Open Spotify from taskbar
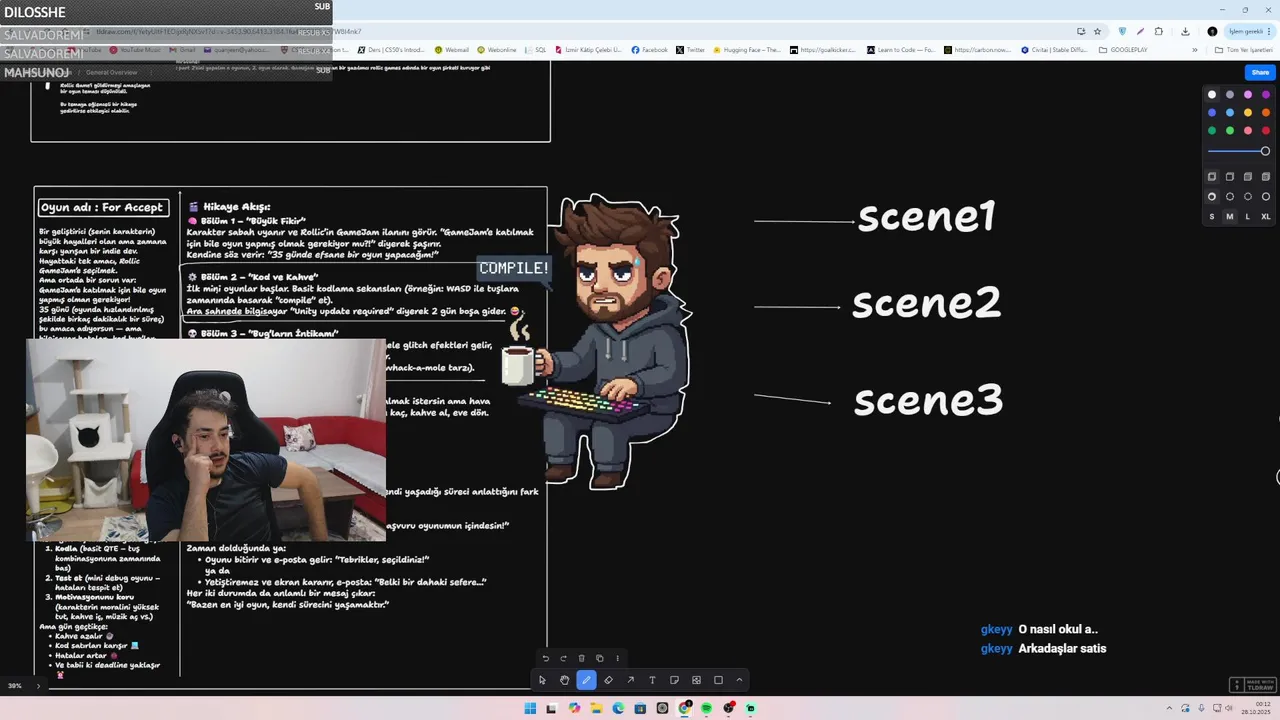The height and width of the screenshot is (720, 1280). coord(706,708)
